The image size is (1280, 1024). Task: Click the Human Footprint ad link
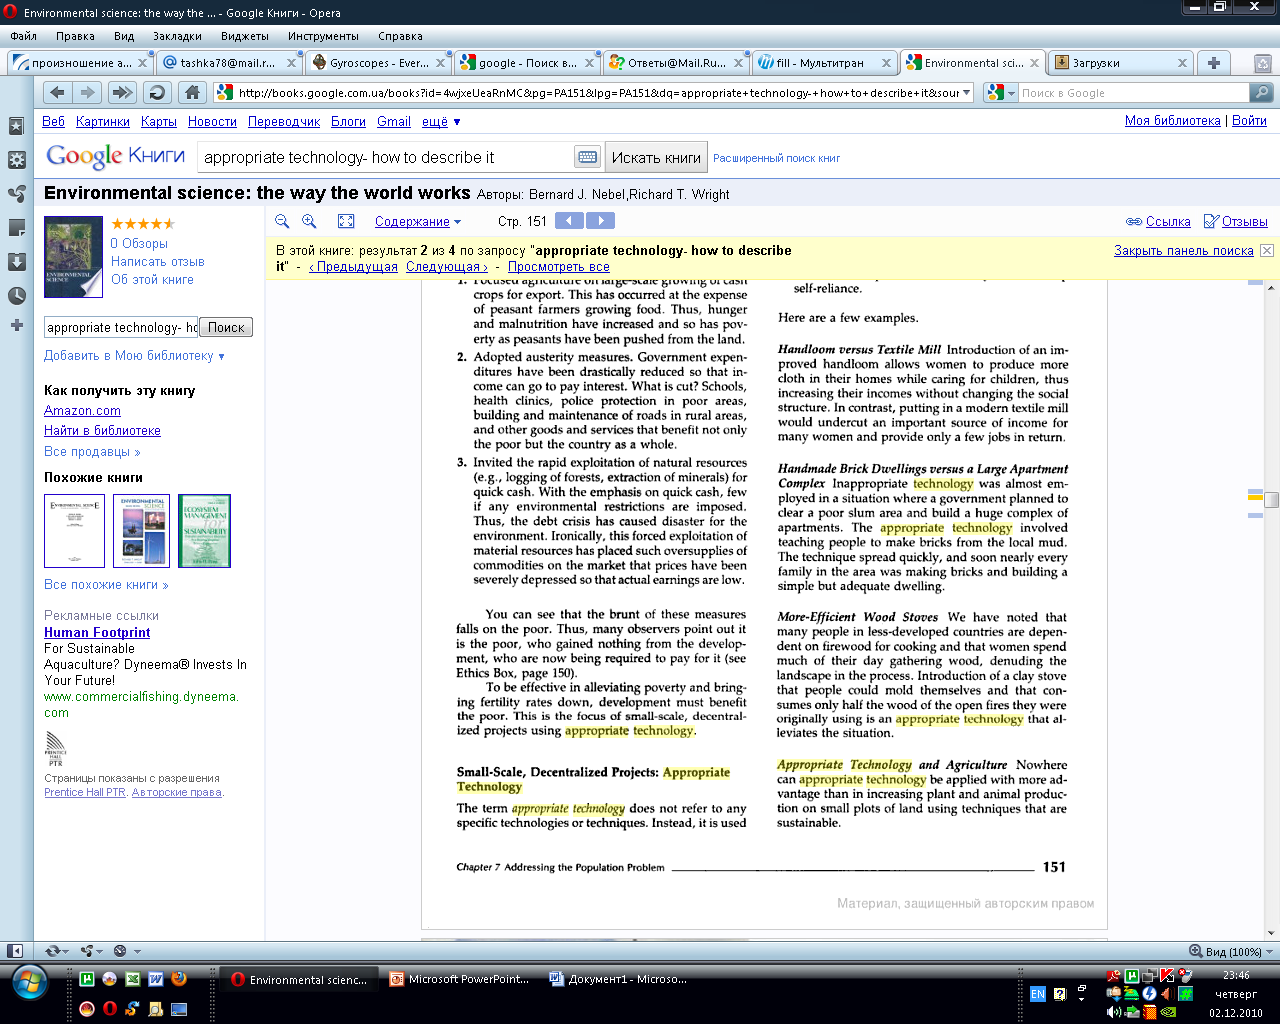(97, 632)
